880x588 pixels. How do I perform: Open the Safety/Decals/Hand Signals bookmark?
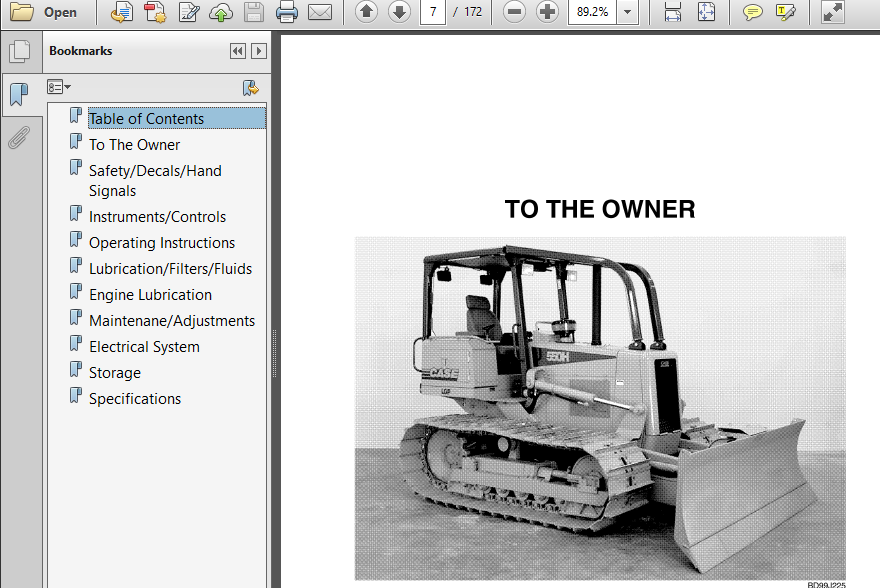point(155,181)
